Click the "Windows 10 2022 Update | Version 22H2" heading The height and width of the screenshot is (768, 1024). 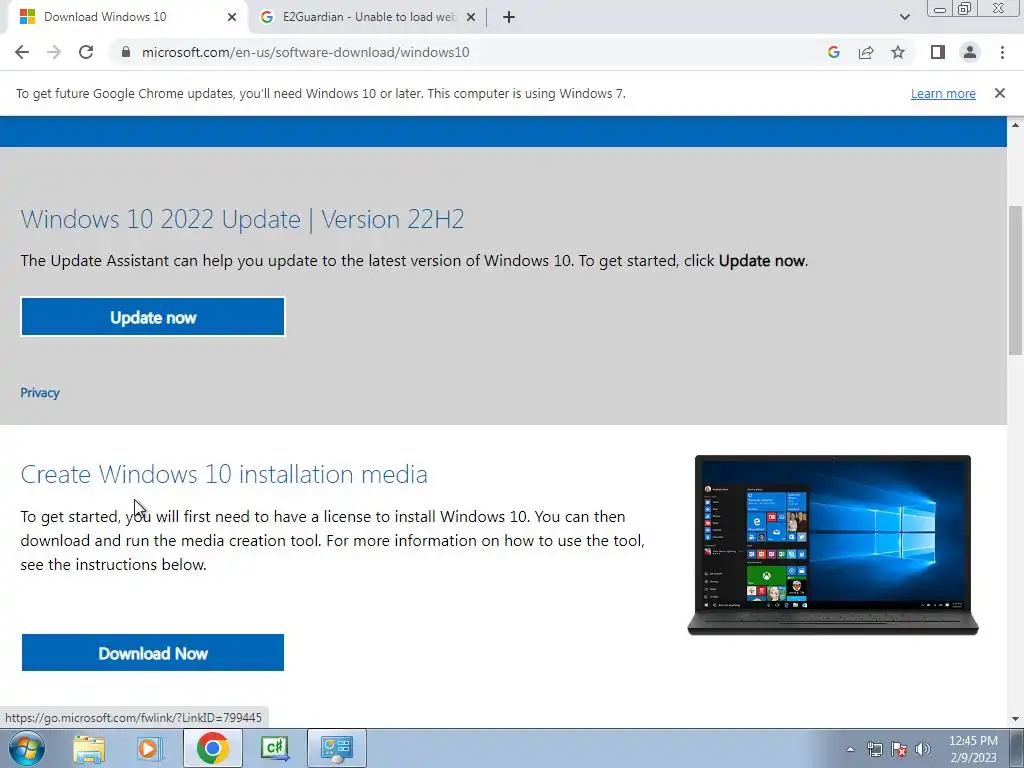click(x=242, y=219)
